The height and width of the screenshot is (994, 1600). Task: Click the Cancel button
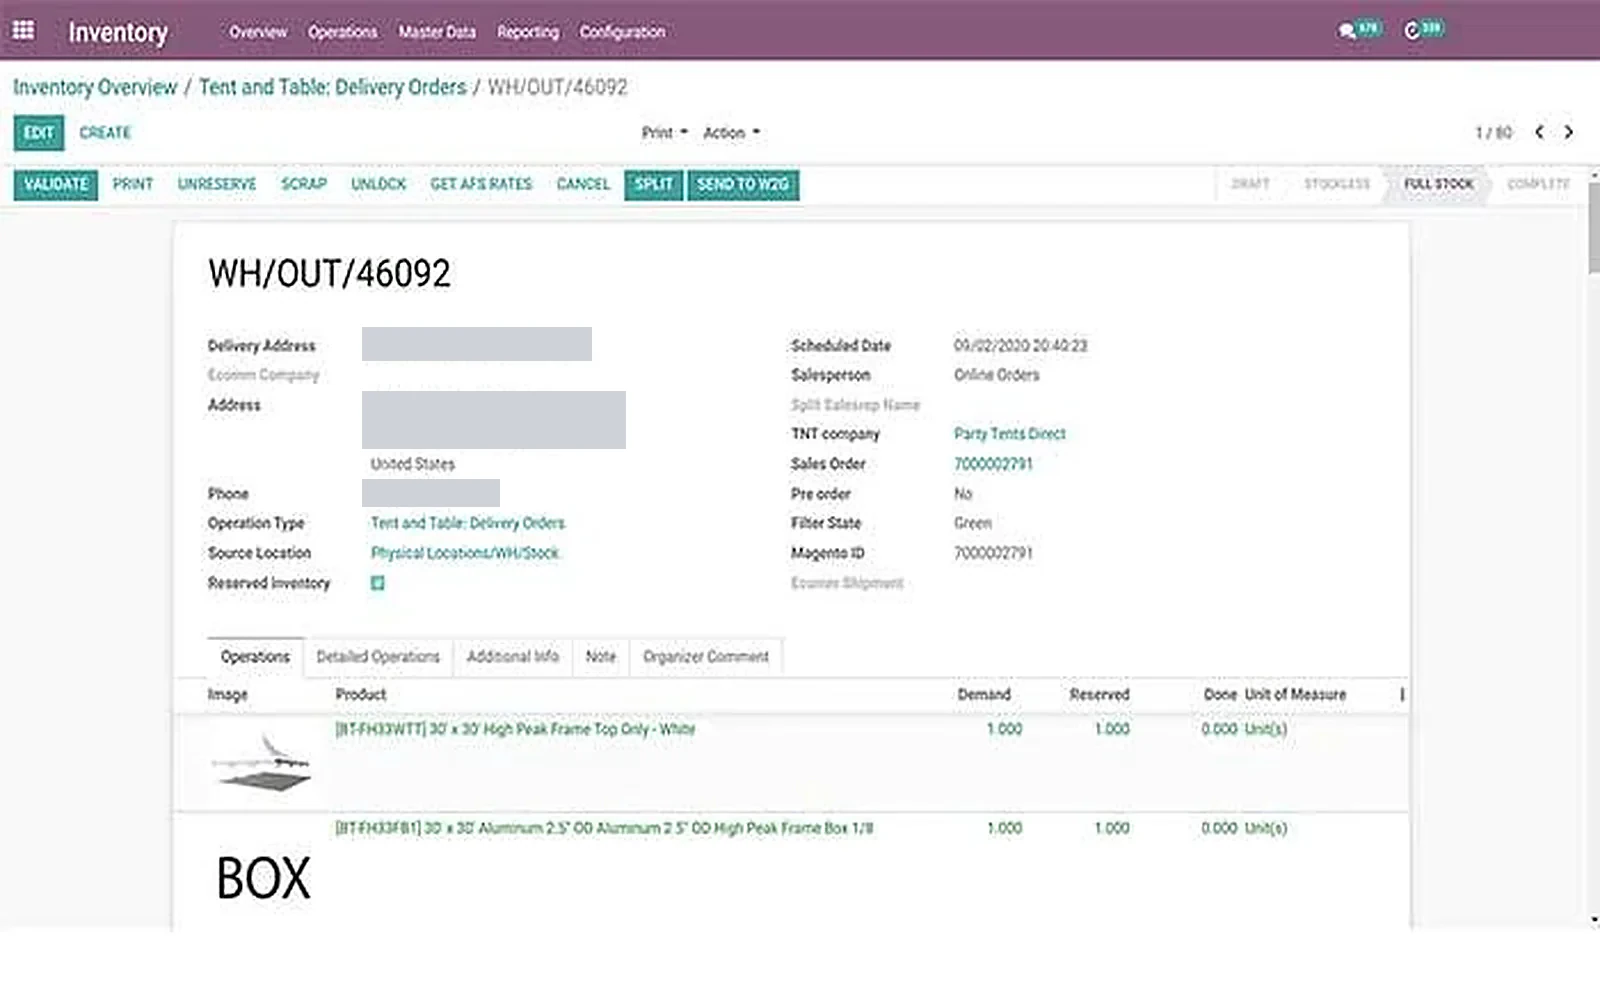pyautogui.click(x=583, y=184)
